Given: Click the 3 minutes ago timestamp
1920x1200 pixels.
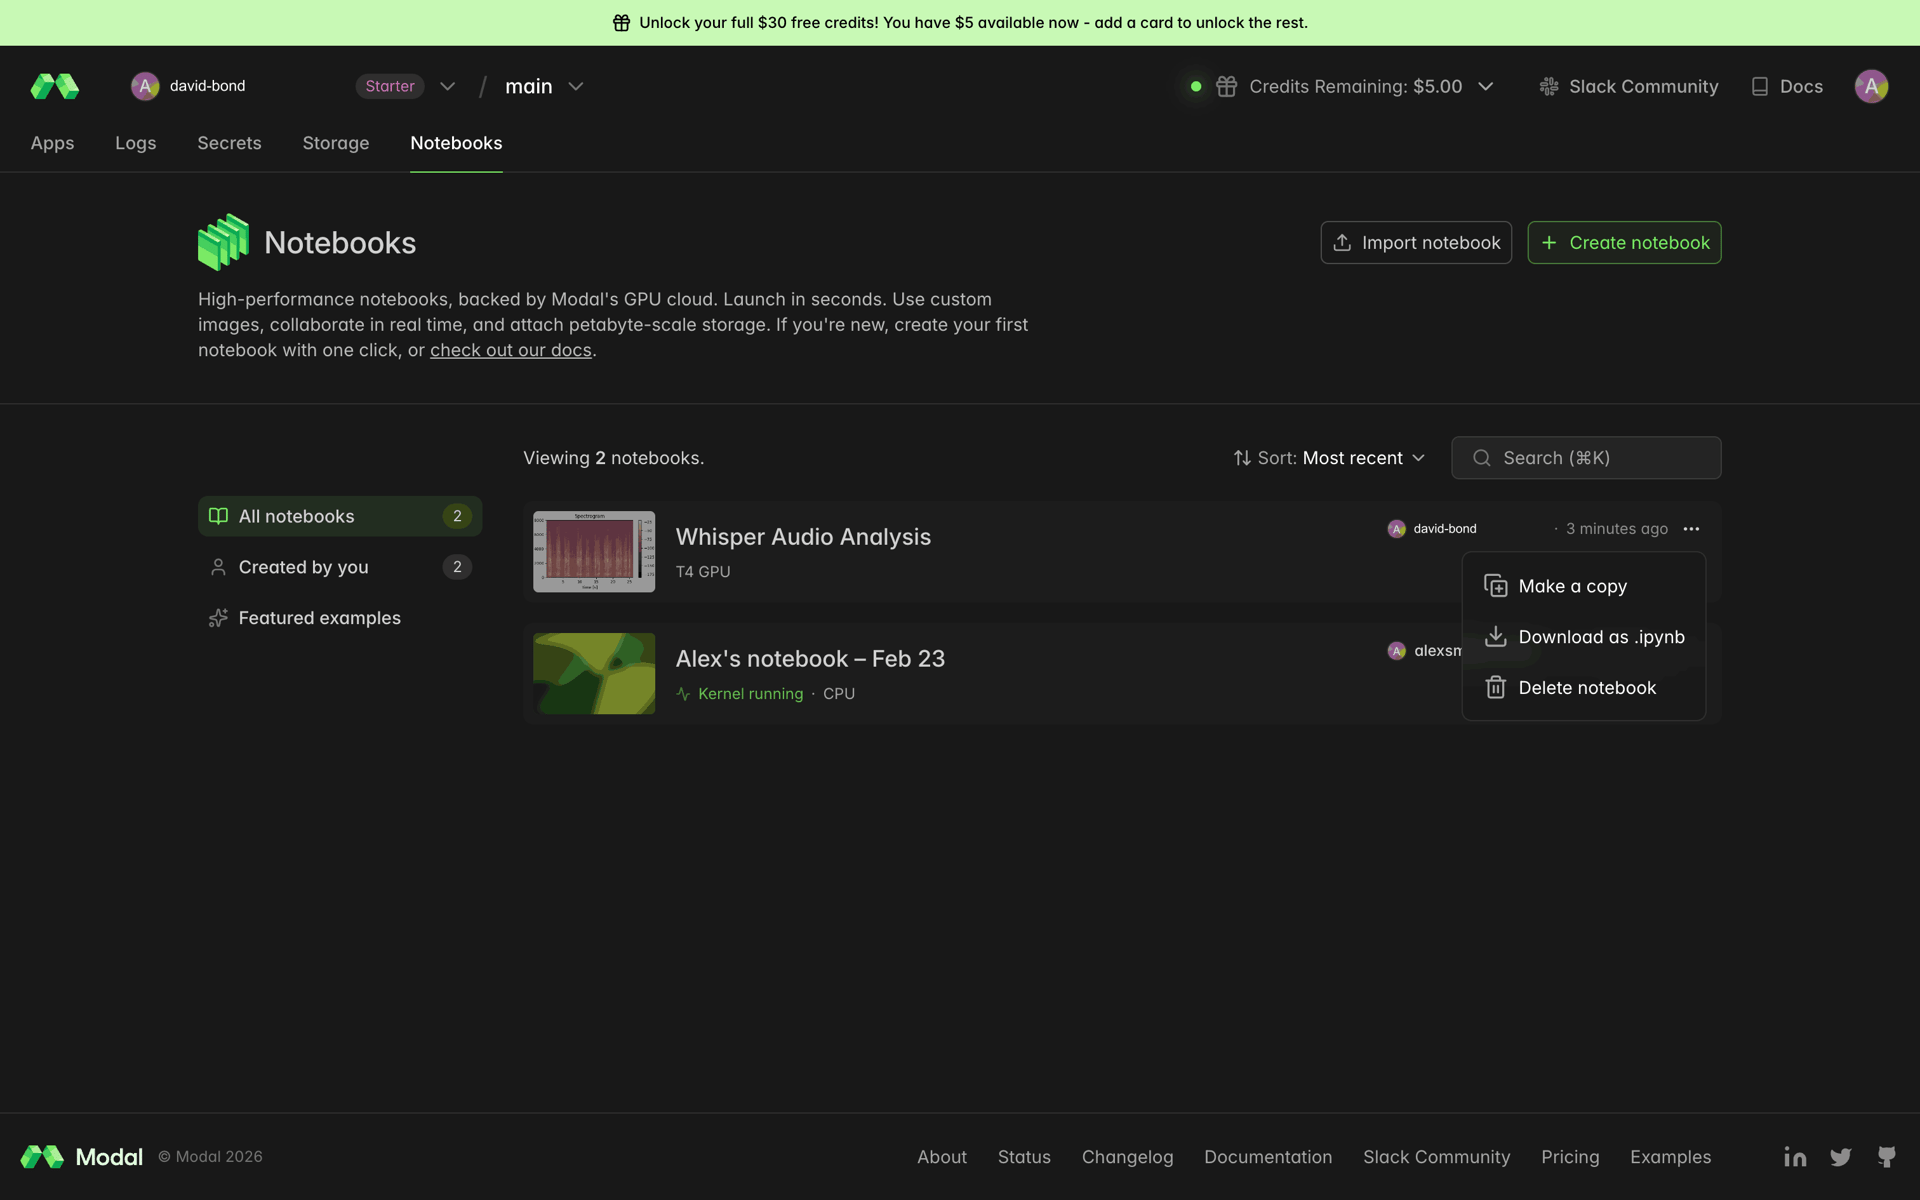Looking at the screenshot, I should coord(1617,528).
